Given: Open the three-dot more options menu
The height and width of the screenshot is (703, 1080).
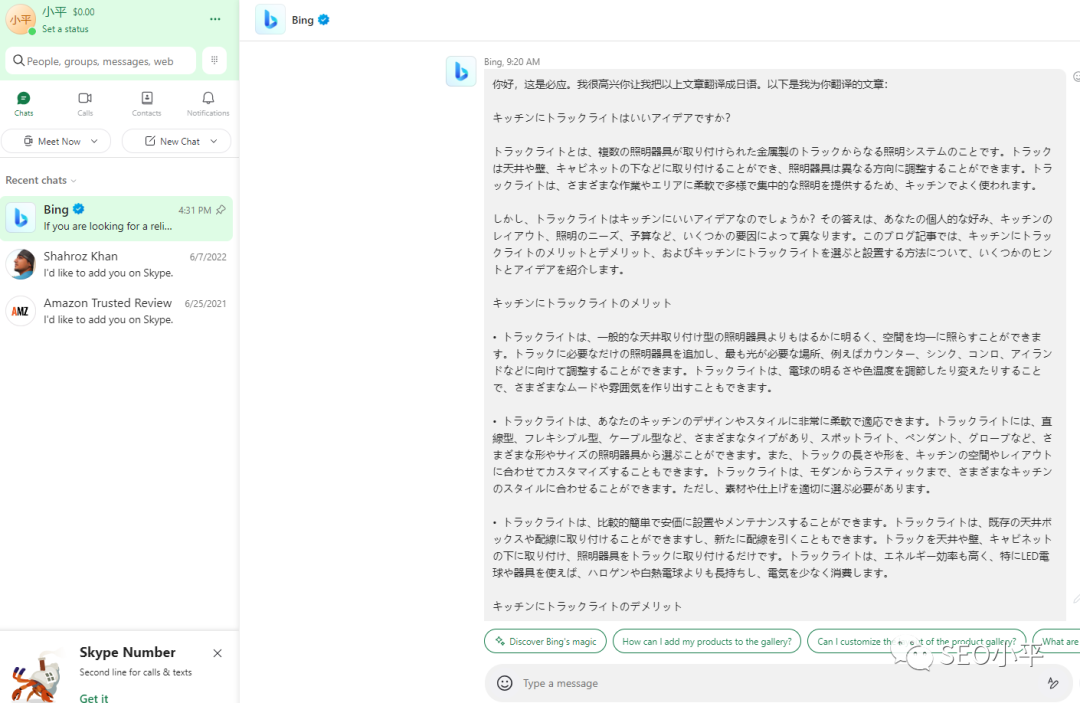Looking at the screenshot, I should [x=215, y=19].
